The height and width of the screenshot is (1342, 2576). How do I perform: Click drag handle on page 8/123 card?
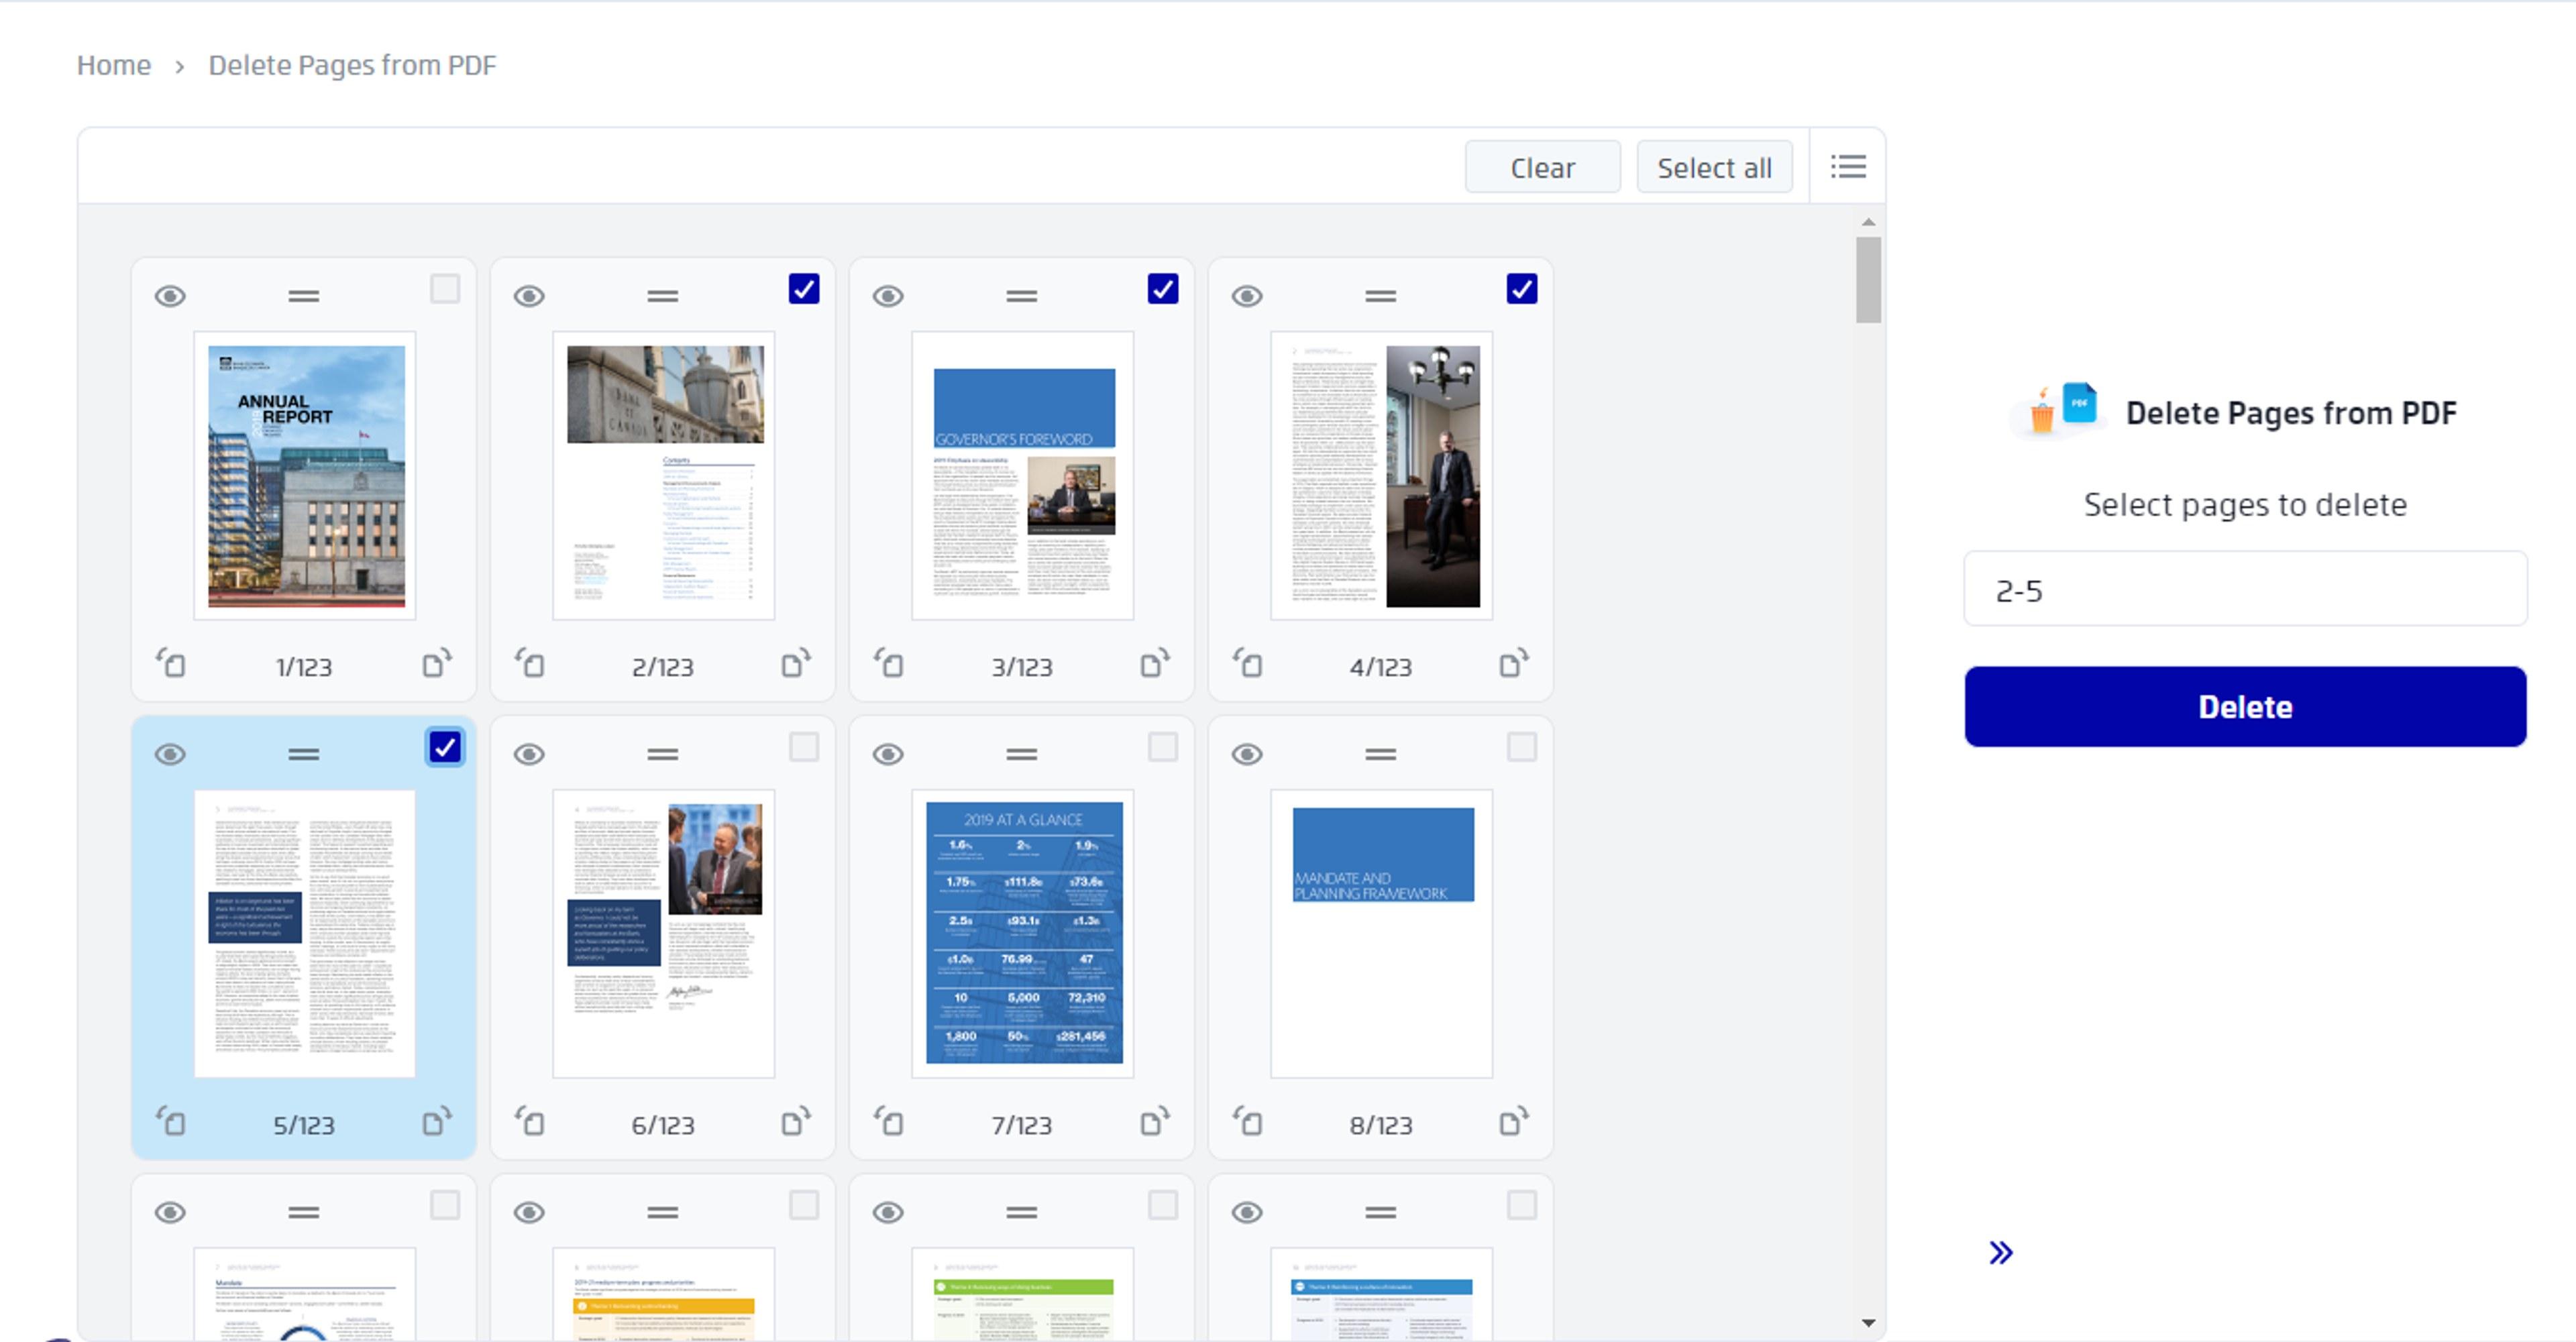click(1381, 754)
